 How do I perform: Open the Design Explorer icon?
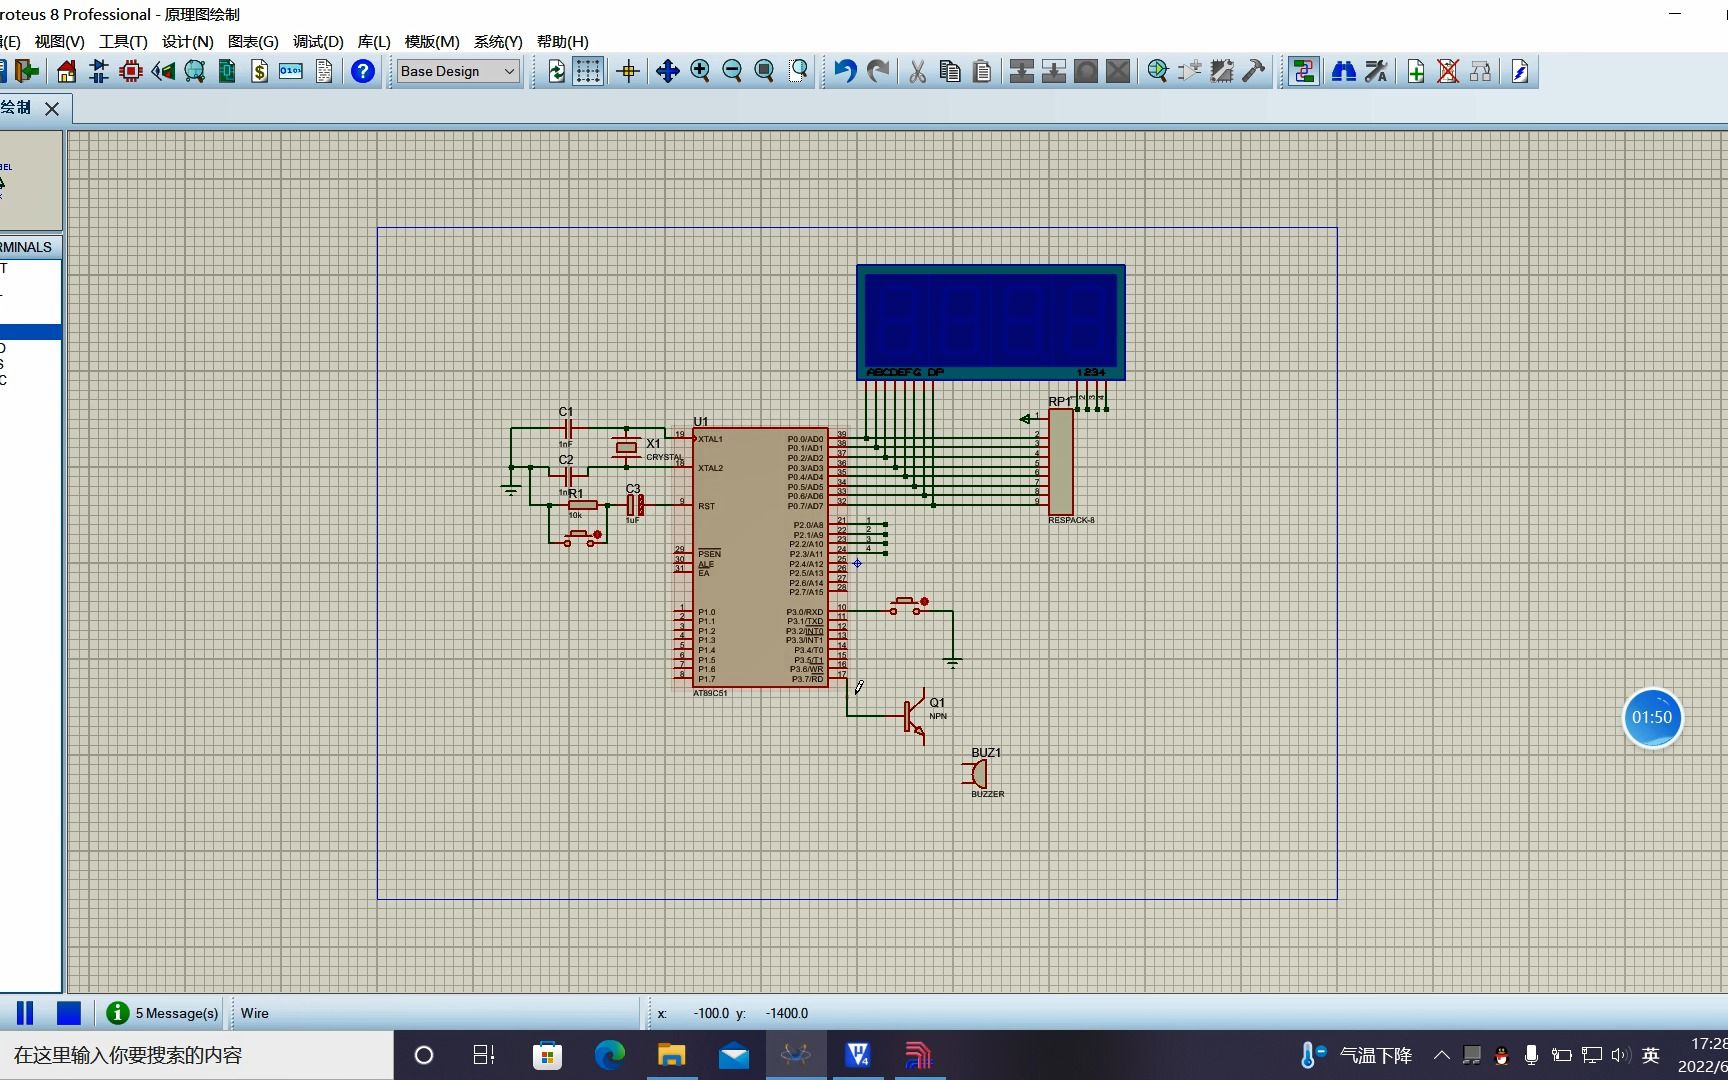tap(227, 71)
